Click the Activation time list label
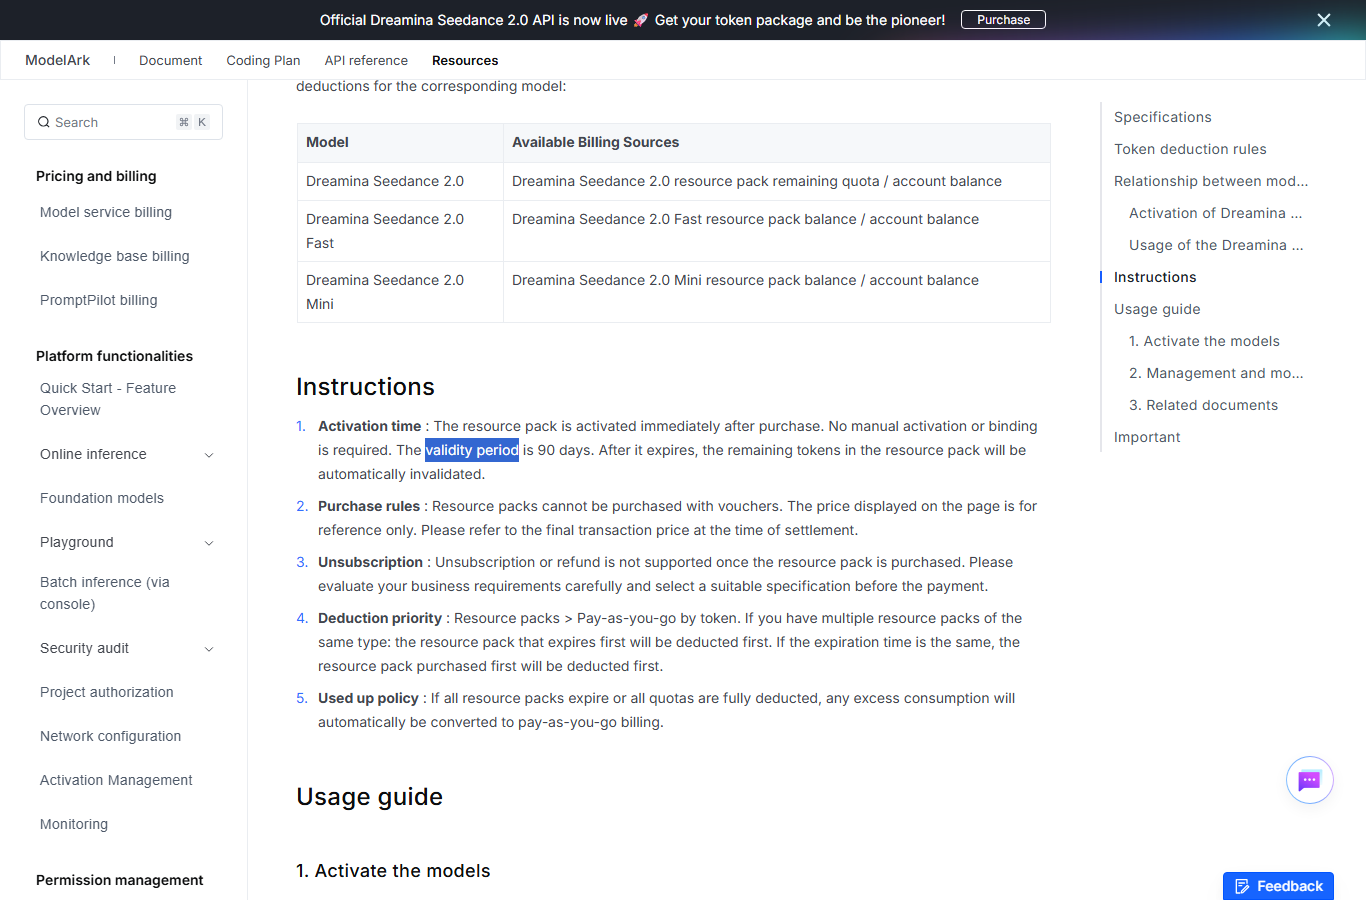The image size is (1366, 900). (369, 426)
